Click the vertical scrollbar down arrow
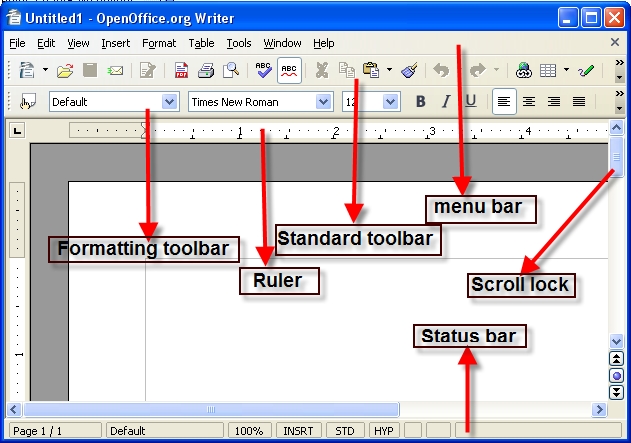 [x=616, y=342]
